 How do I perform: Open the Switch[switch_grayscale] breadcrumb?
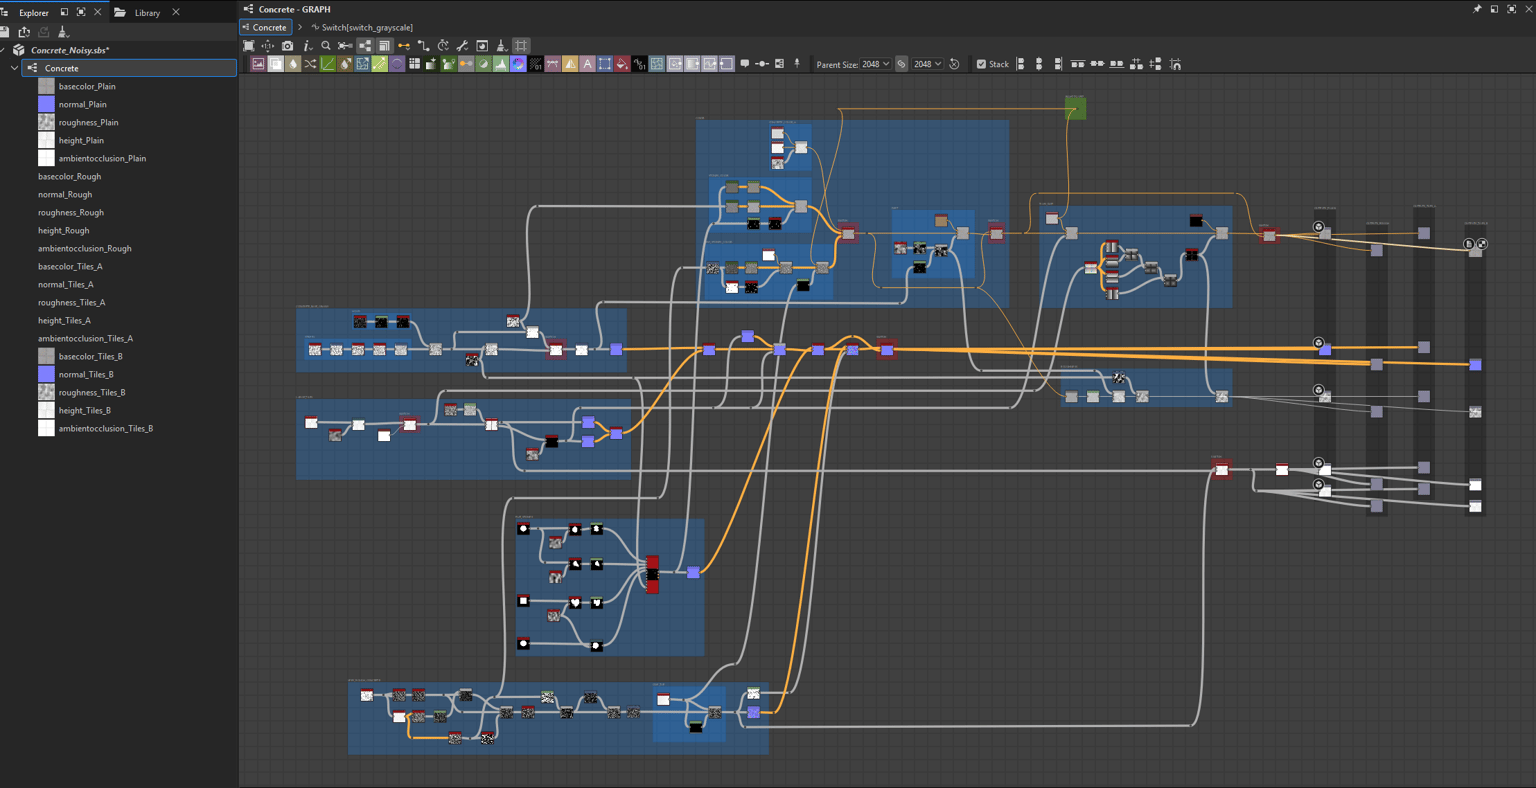[x=362, y=27]
